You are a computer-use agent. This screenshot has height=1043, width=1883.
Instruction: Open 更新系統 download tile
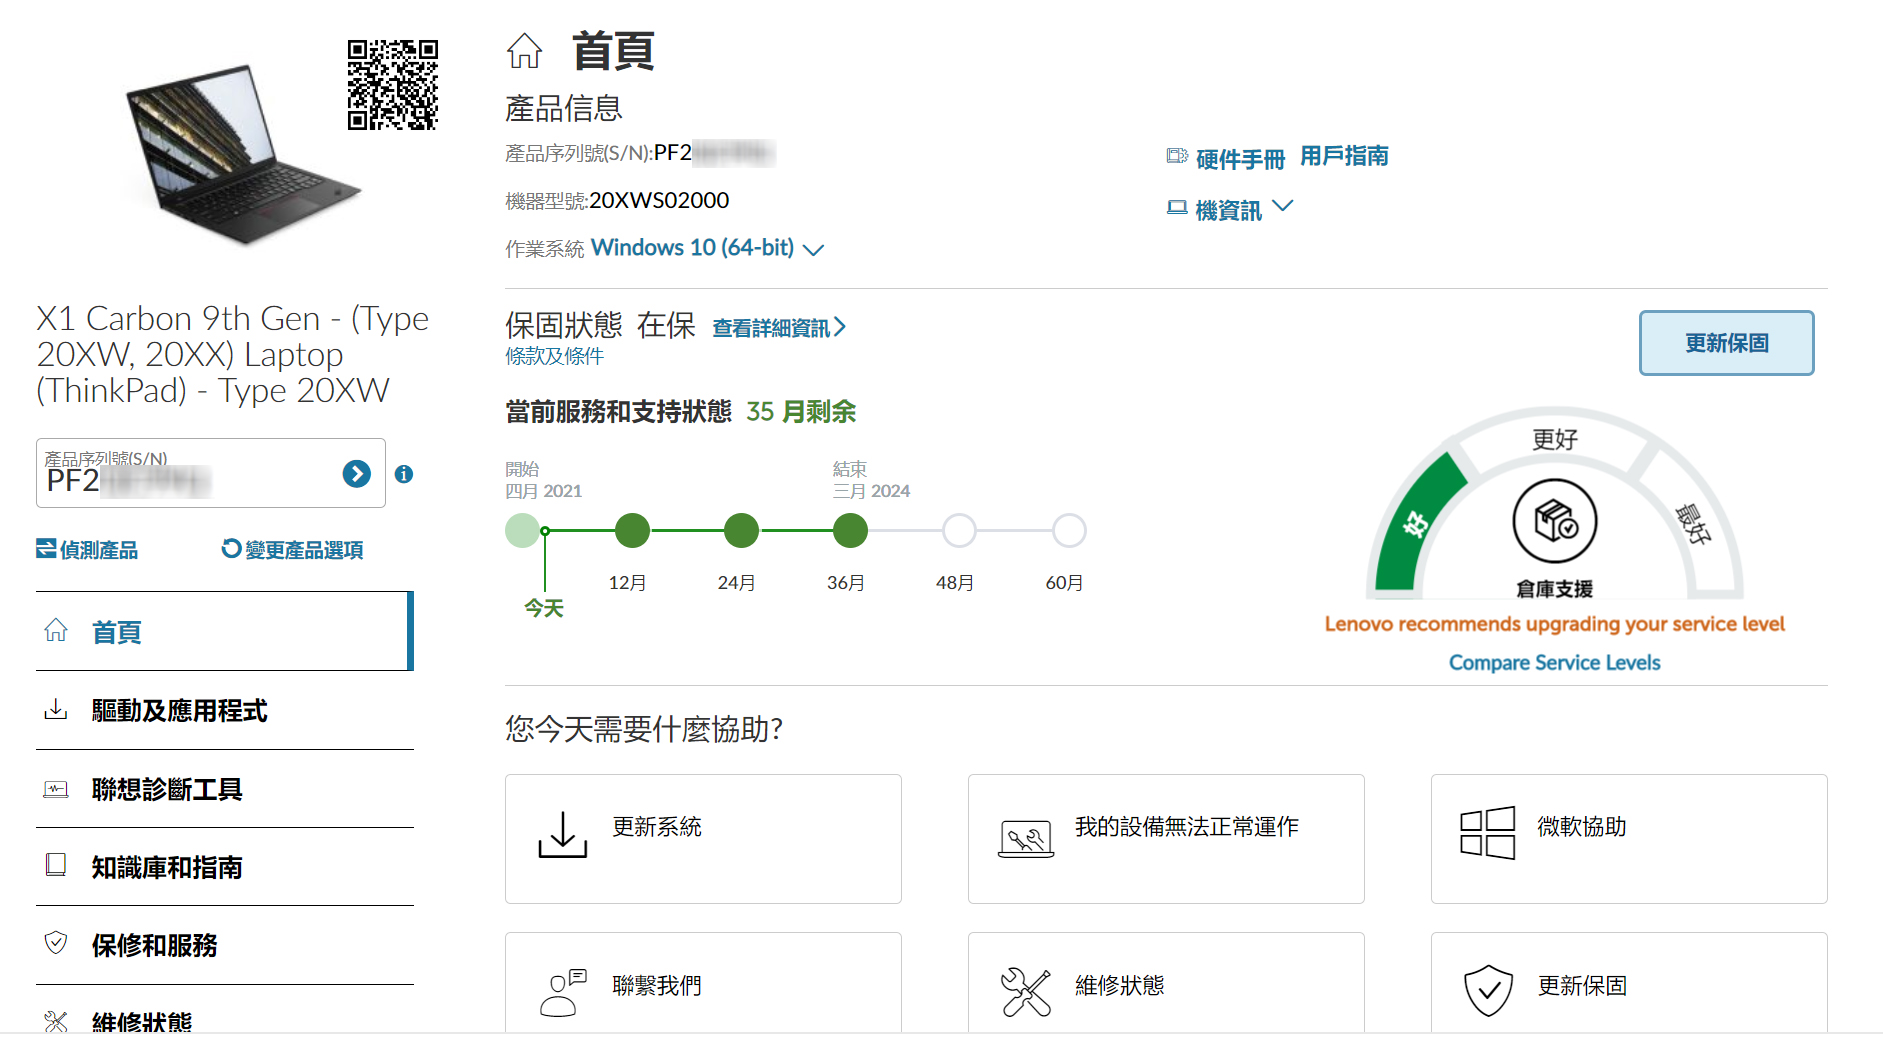pyautogui.click(x=702, y=838)
